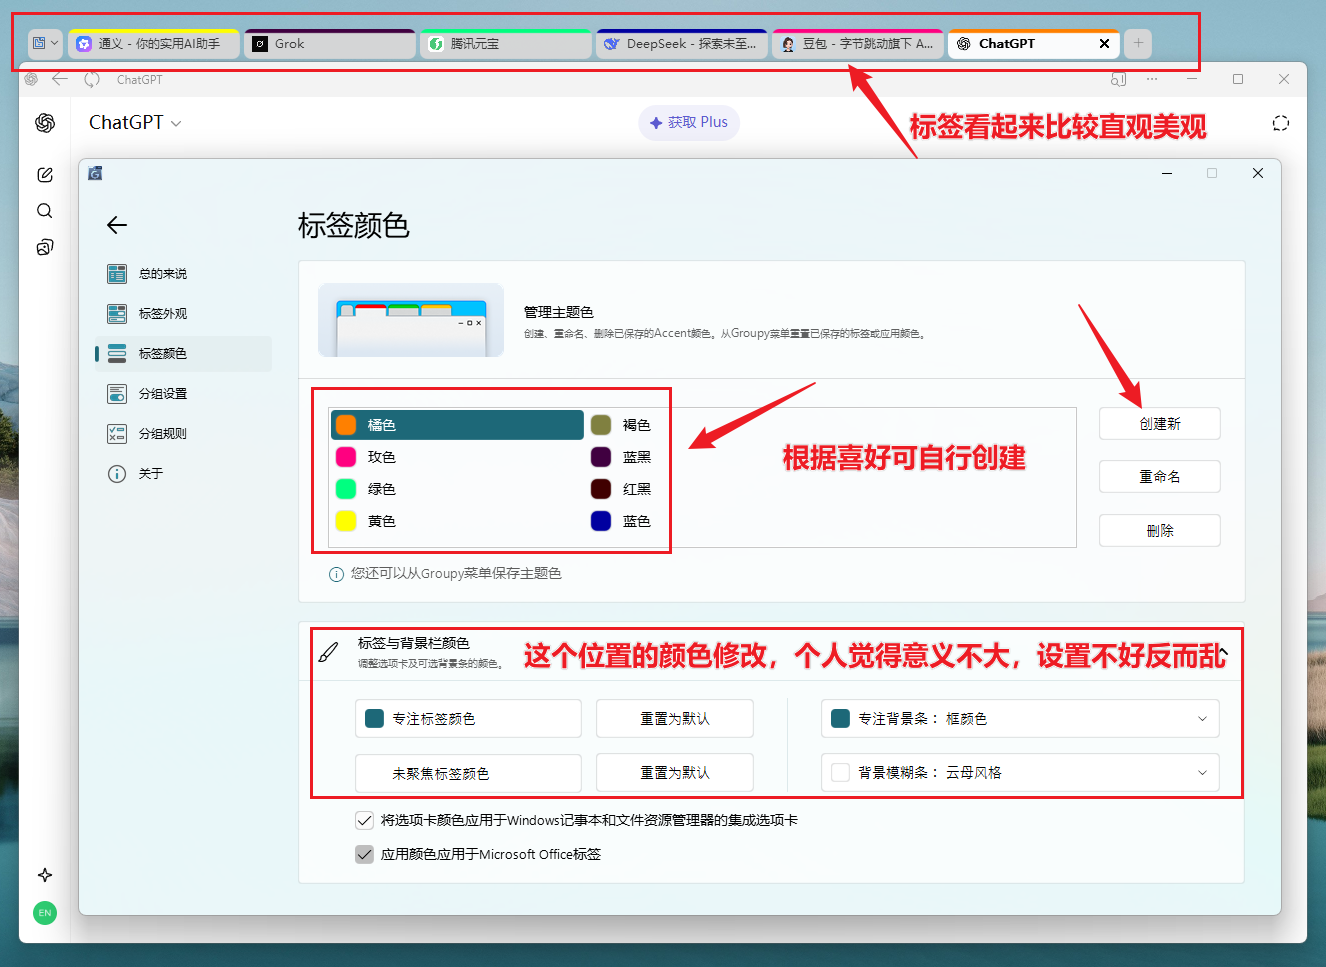This screenshot has width=1326, height=967.
Task: Open the 专注背景条 dropdown
Action: pyautogui.click(x=1019, y=718)
